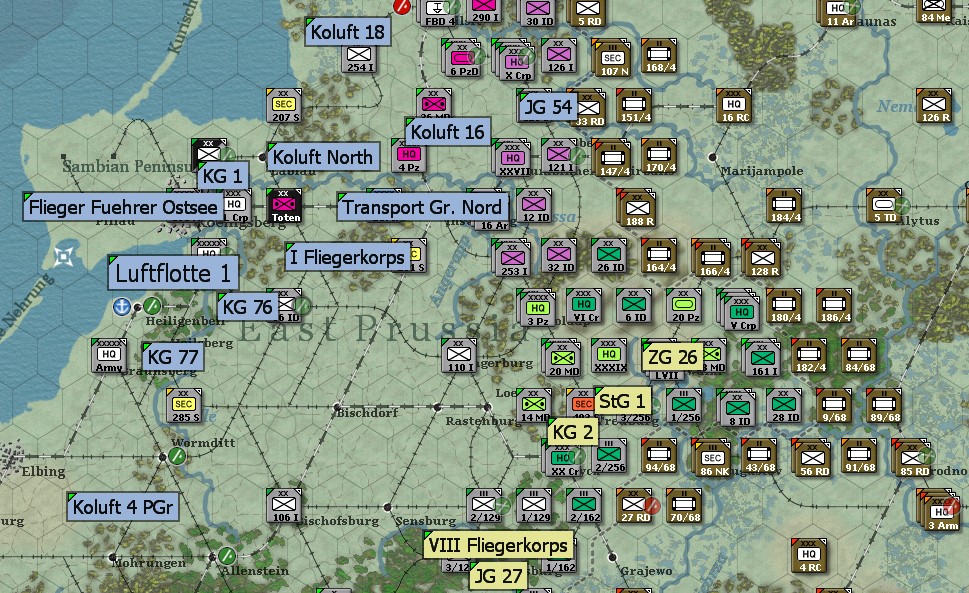The height and width of the screenshot is (593, 969).
Task: Select the JG 54 fighter label
Action: [x=548, y=107]
